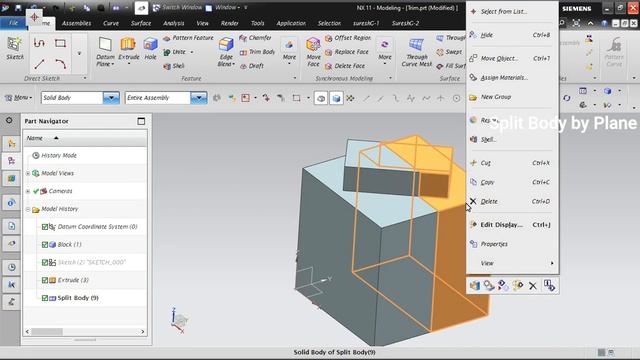The width and height of the screenshot is (640, 360).
Task: Open the File tab
Action: 13,23
